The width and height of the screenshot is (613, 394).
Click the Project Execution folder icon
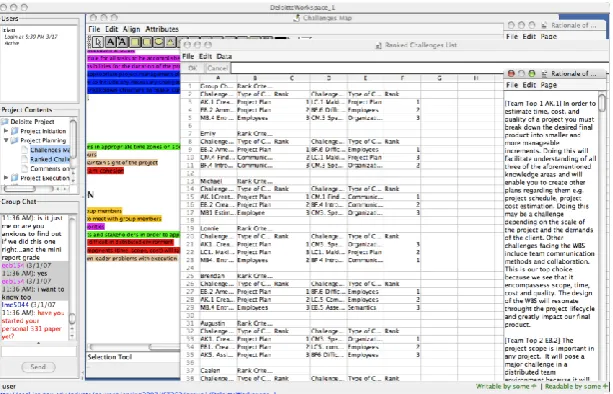[14, 178]
